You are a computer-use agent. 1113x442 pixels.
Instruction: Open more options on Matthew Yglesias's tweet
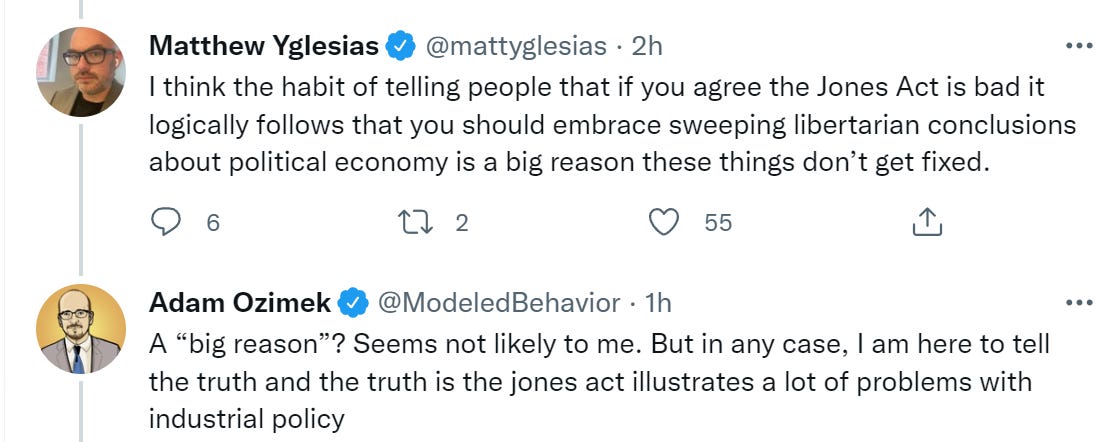coord(1080,46)
